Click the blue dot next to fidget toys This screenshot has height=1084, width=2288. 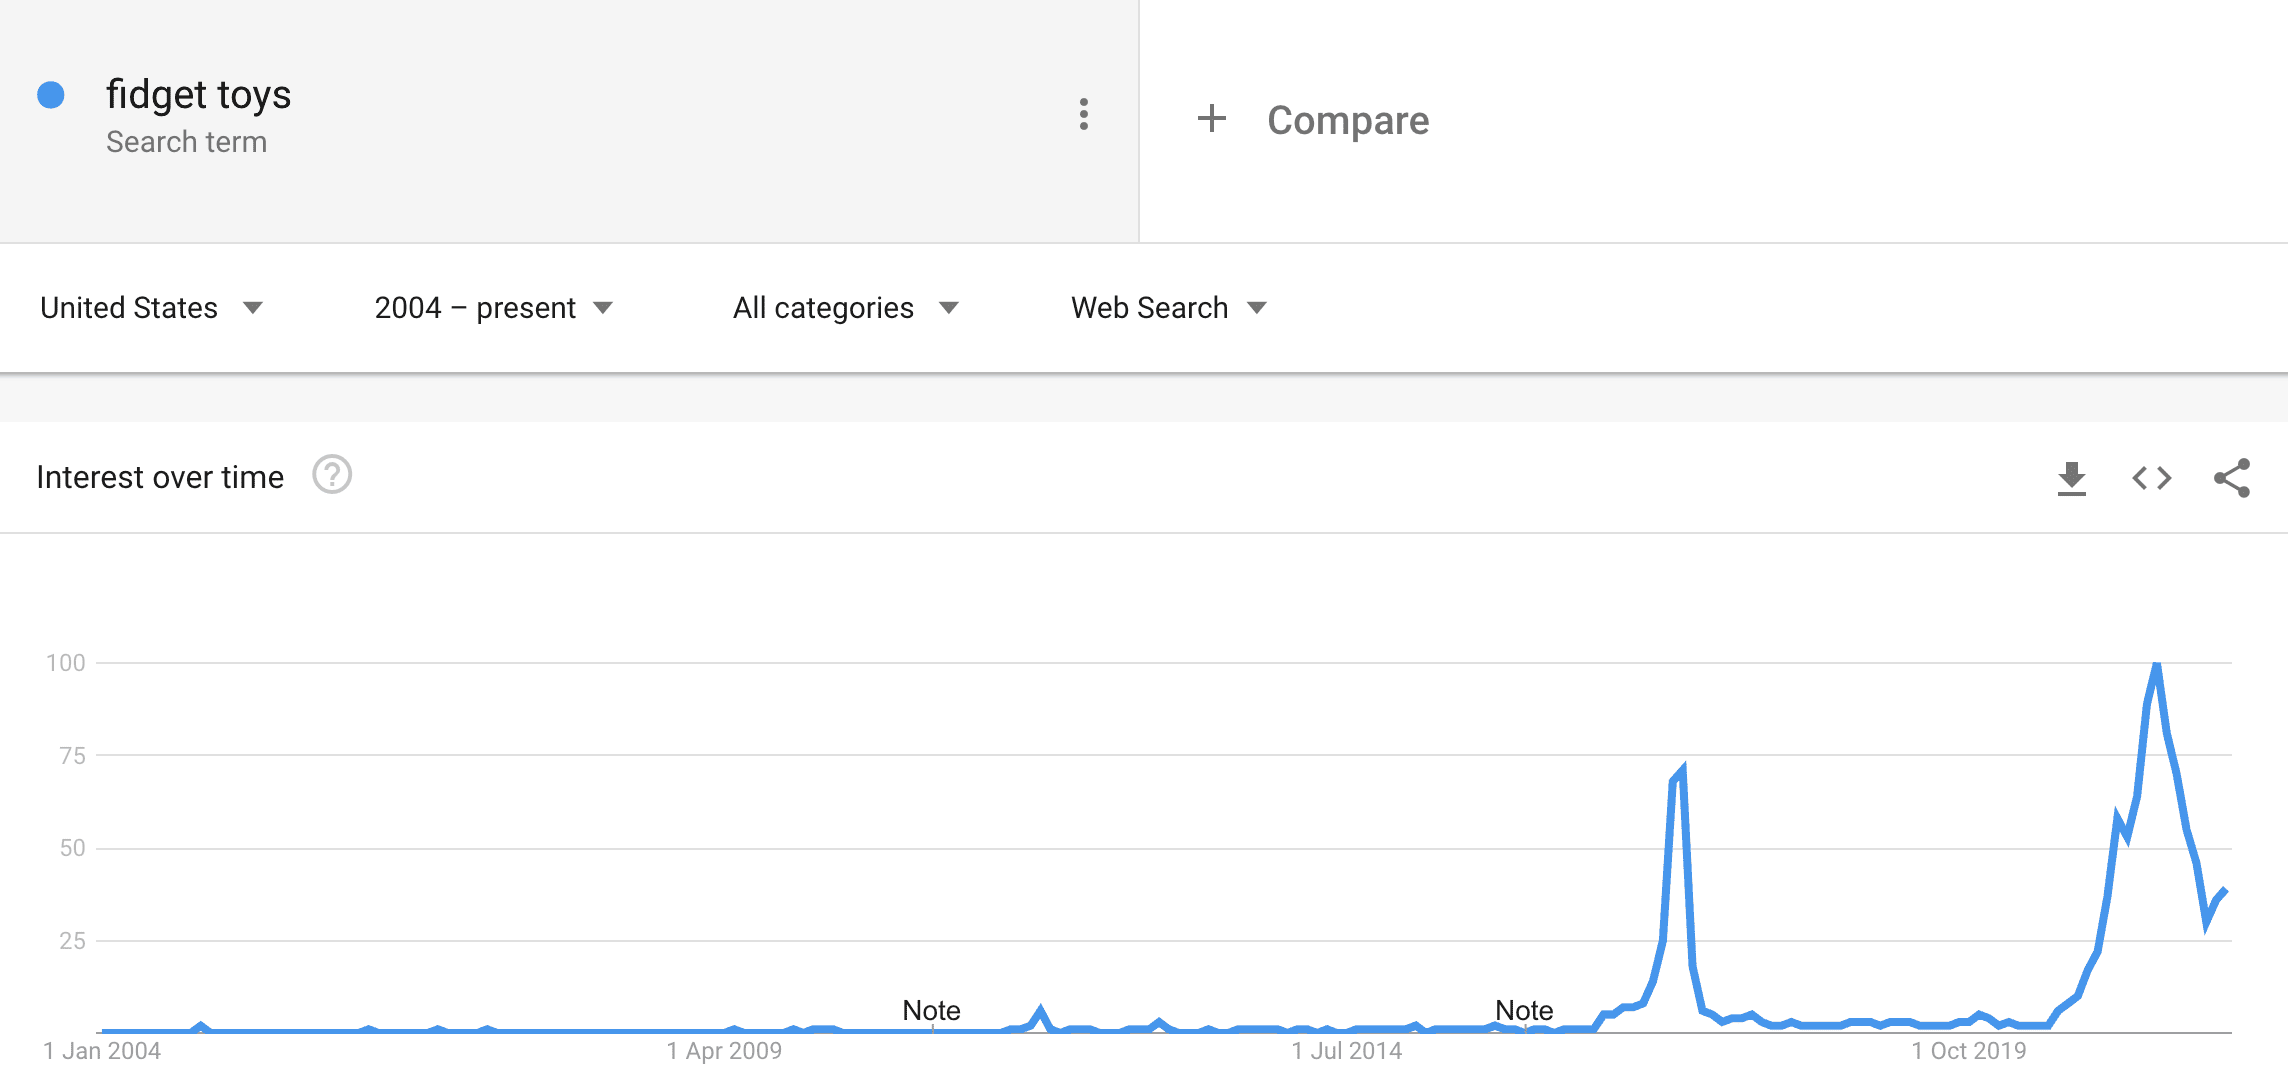tap(51, 95)
